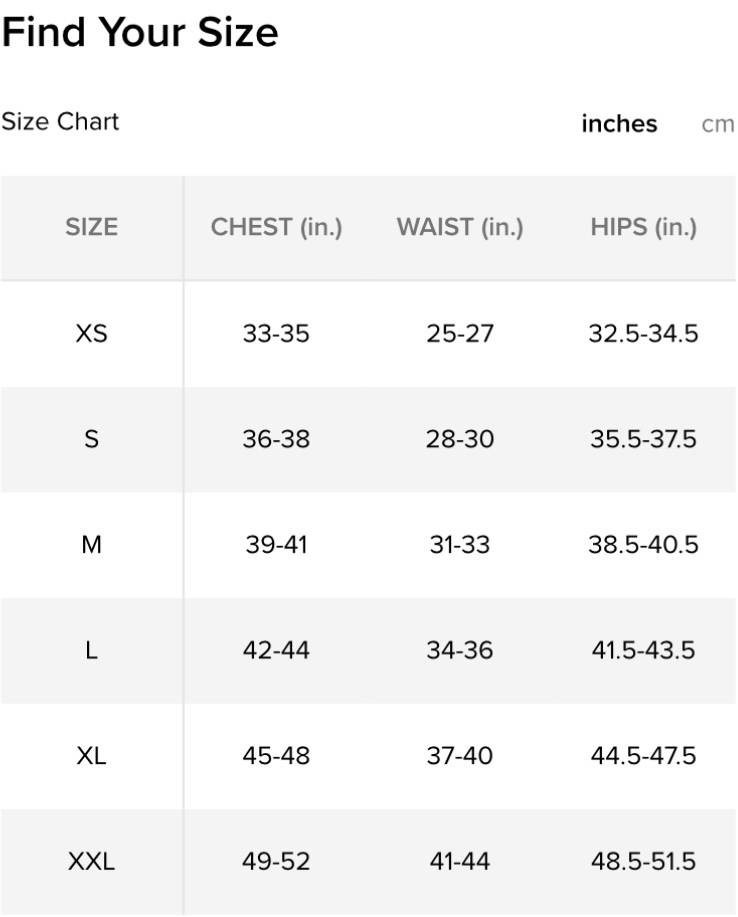738x917 pixels.
Task: Click the Size Chart label
Action: 60,122
